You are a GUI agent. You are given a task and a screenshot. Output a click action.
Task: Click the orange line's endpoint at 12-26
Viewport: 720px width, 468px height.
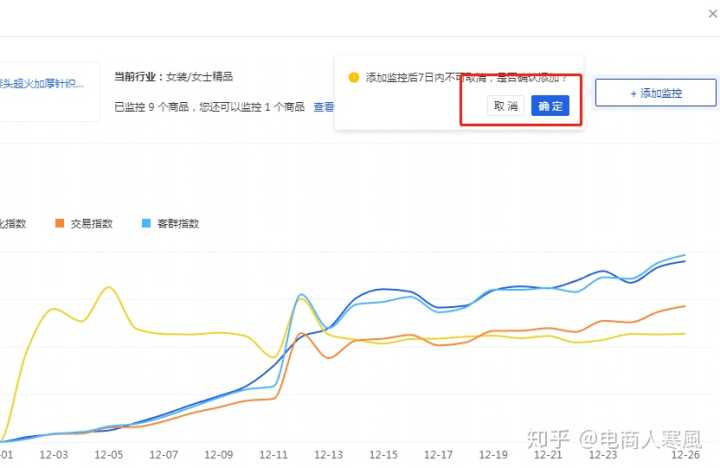685,306
